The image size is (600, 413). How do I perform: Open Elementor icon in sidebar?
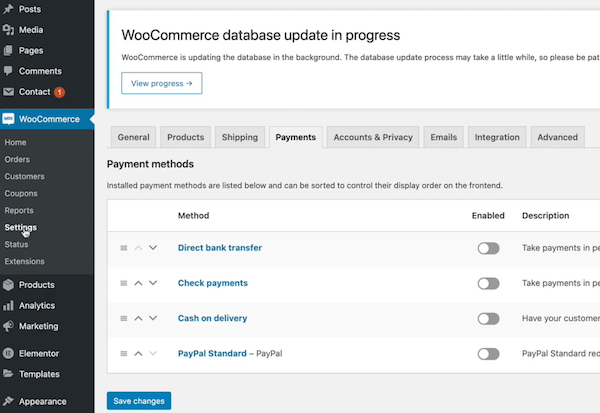coord(9,353)
